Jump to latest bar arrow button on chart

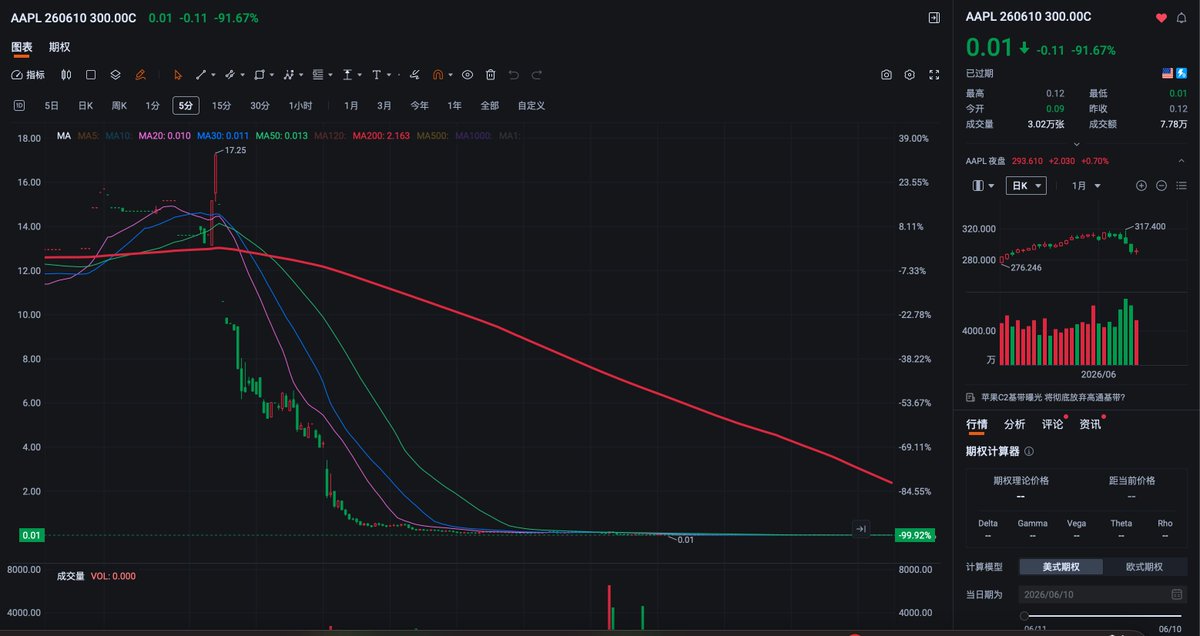[861, 528]
